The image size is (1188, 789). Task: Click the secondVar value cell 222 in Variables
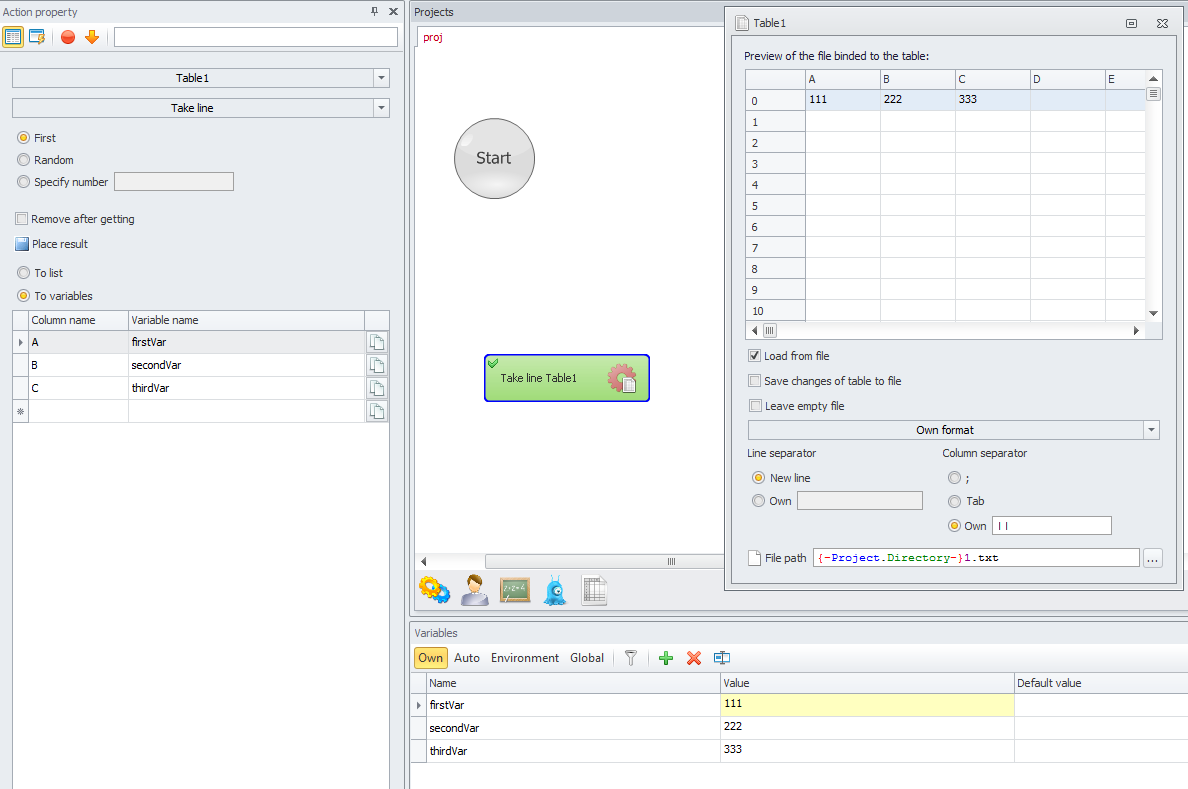click(868, 727)
